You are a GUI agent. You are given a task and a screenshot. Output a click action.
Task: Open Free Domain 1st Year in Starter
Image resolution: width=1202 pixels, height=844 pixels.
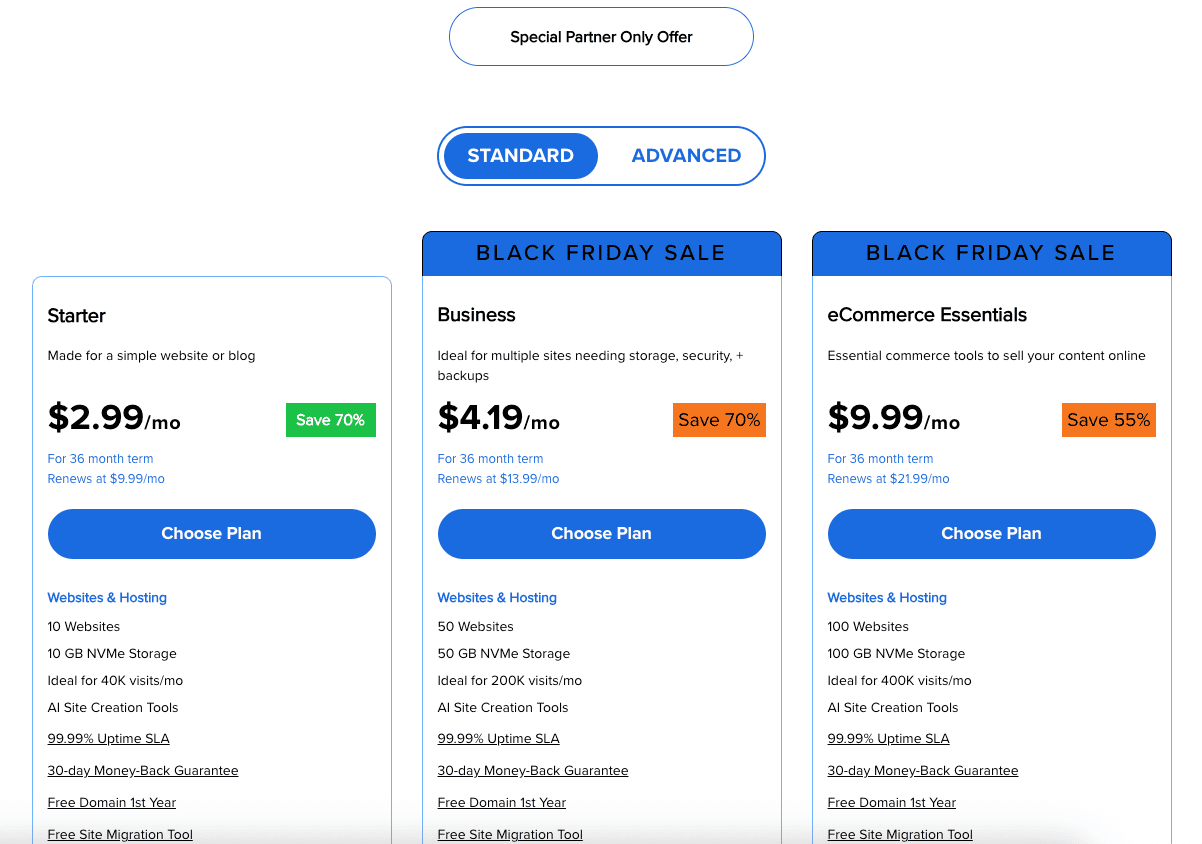(112, 803)
